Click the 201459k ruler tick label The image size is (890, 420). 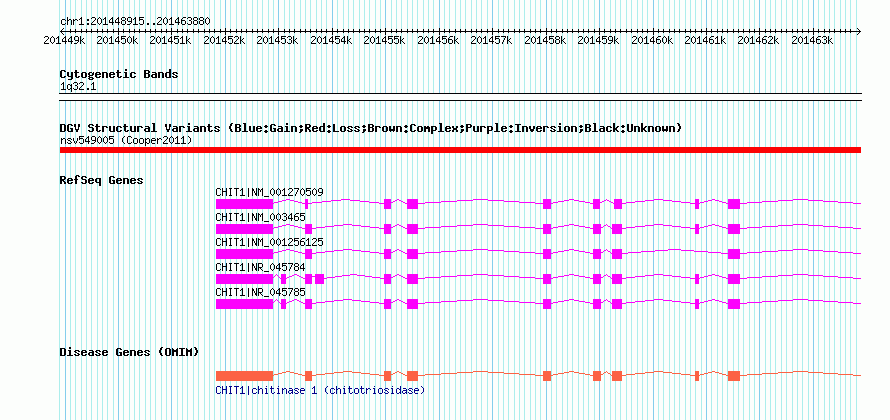click(598, 40)
